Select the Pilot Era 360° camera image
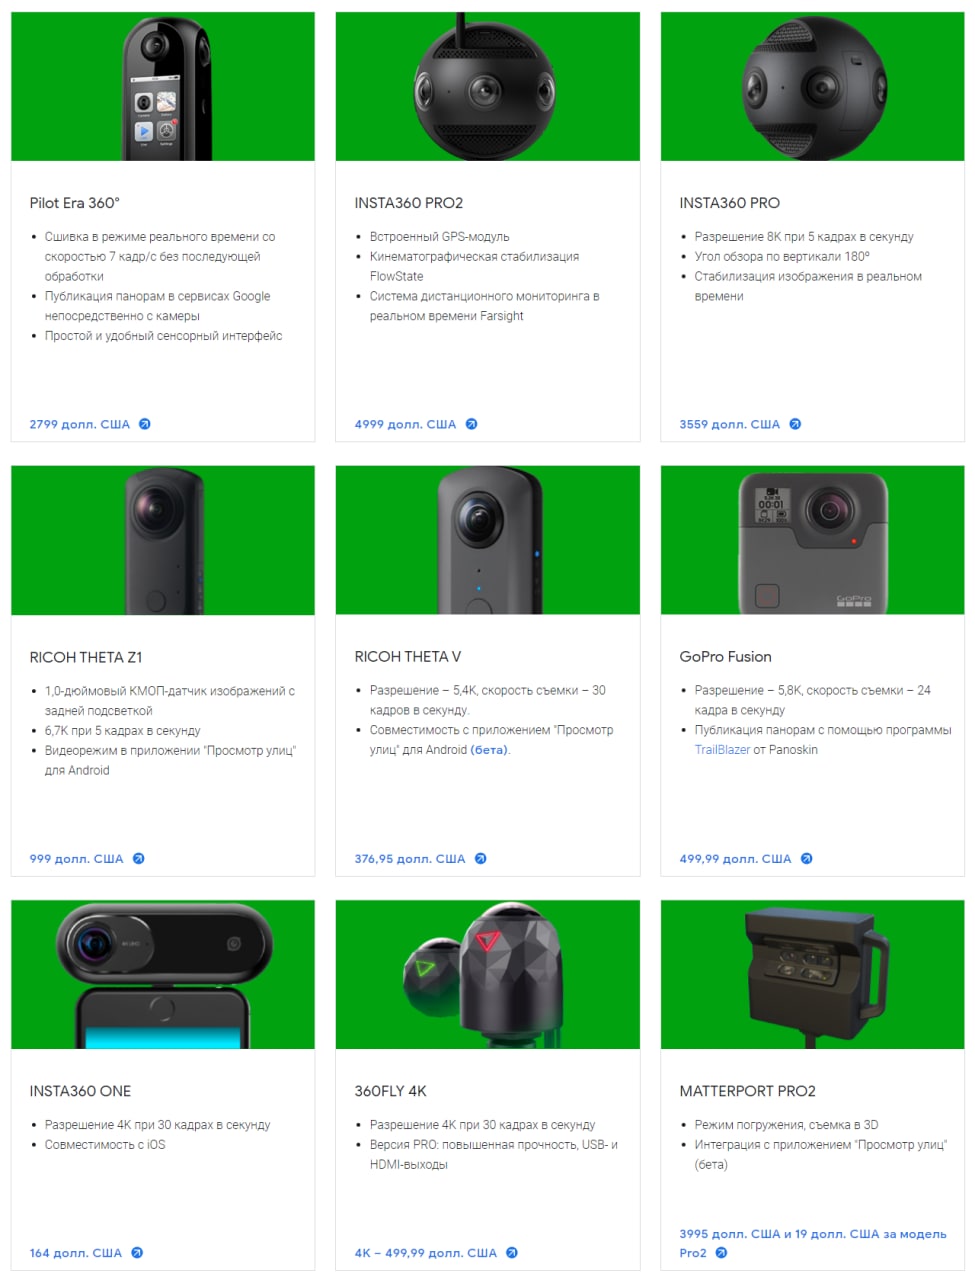This screenshot has width=975, height=1280. [163, 87]
